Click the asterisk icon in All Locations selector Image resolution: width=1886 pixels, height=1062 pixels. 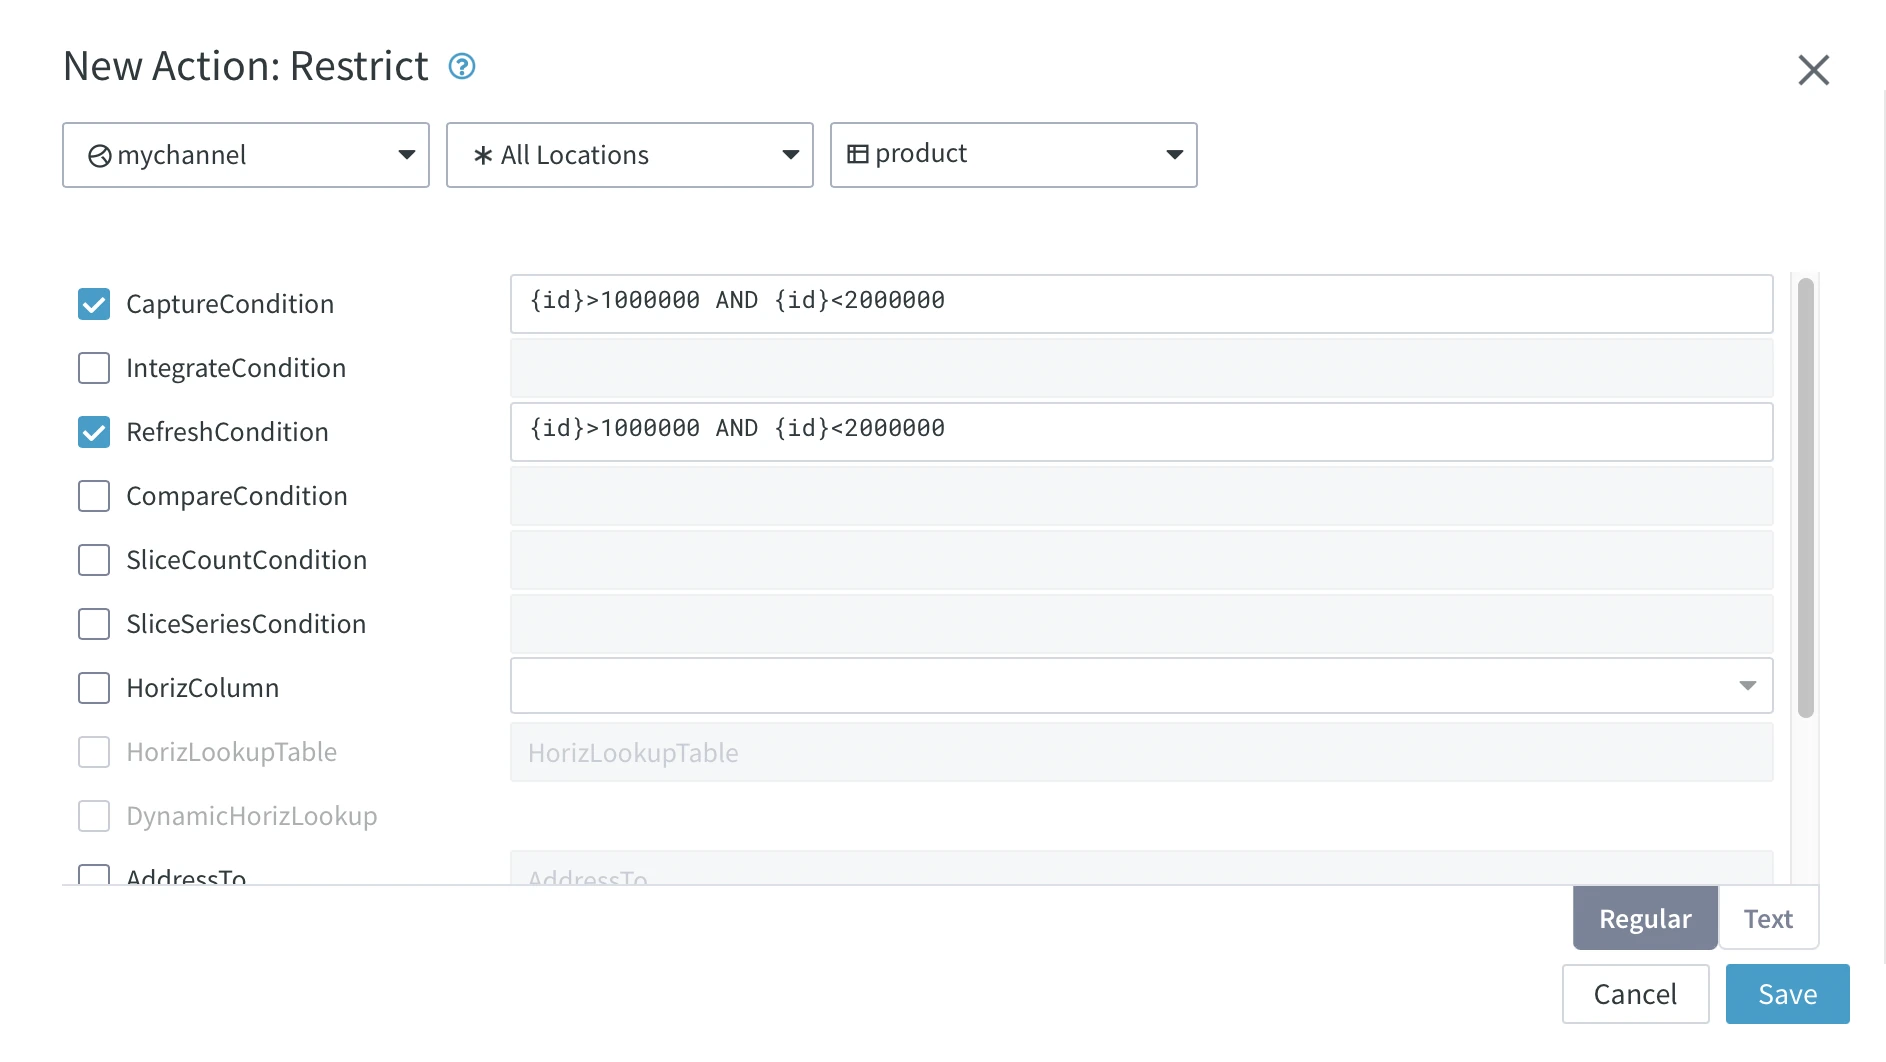point(483,155)
